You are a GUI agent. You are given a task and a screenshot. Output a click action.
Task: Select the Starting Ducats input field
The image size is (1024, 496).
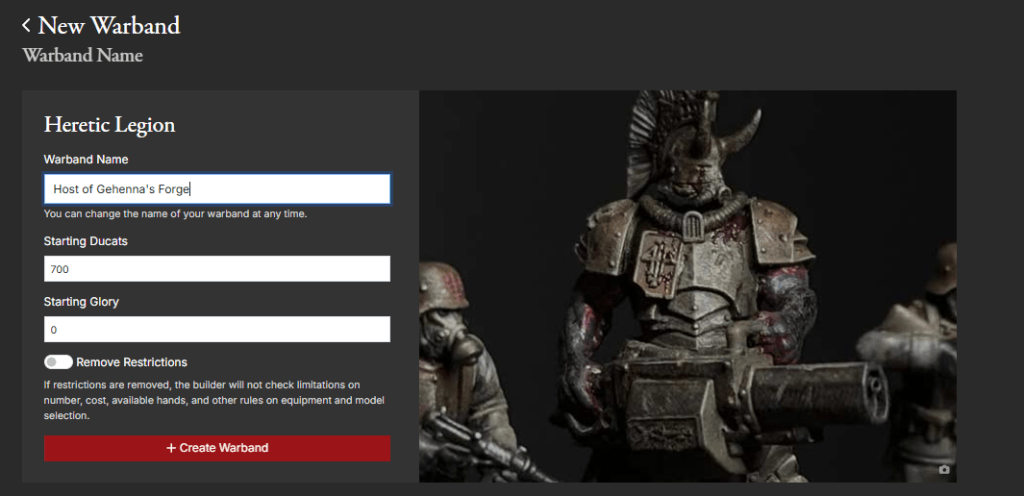(217, 269)
